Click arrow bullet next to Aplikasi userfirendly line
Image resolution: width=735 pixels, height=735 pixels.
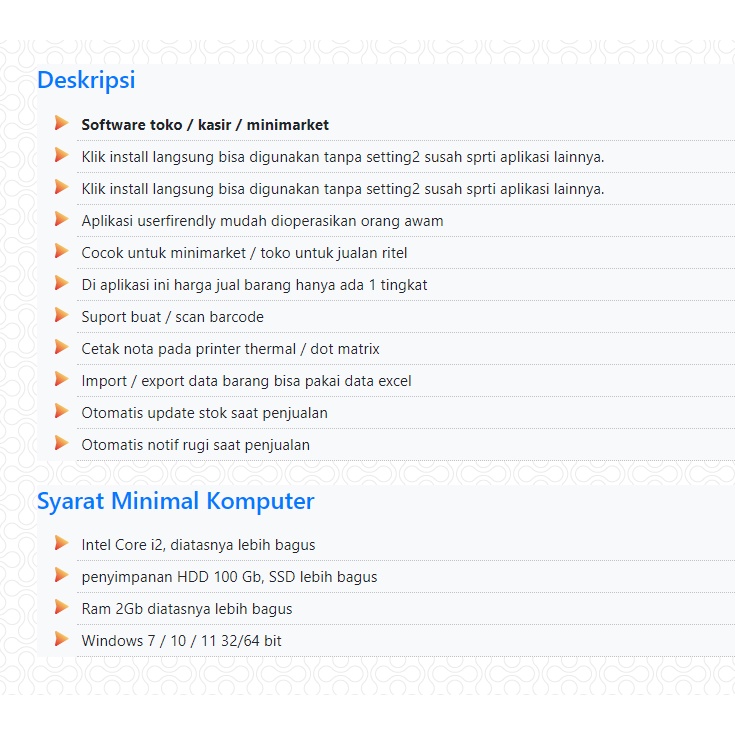[x=61, y=219]
